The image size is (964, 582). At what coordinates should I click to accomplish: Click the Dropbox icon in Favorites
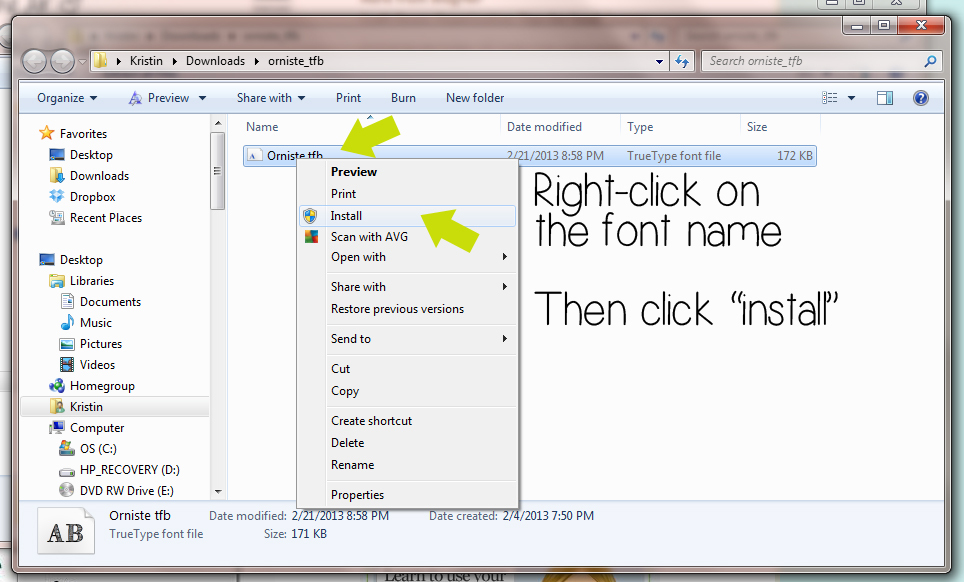coord(57,196)
